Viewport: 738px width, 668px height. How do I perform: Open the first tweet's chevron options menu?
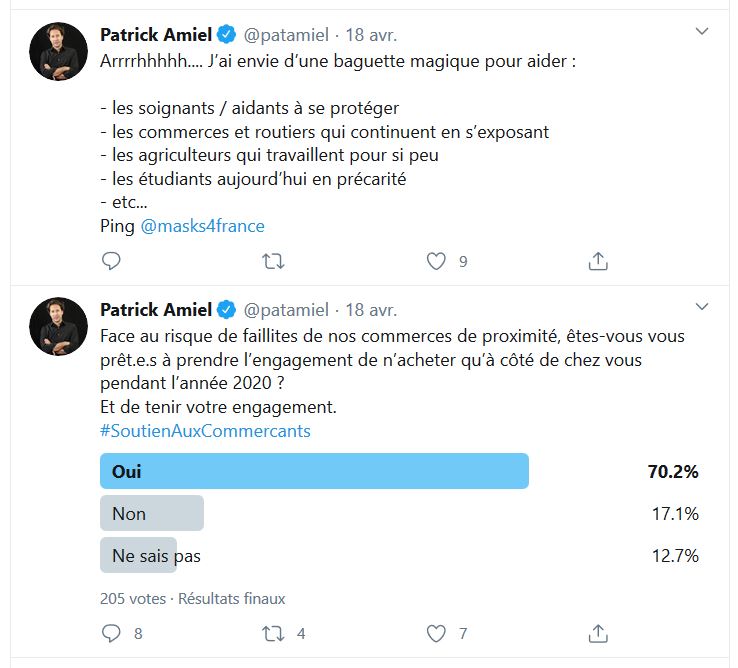coord(702,32)
